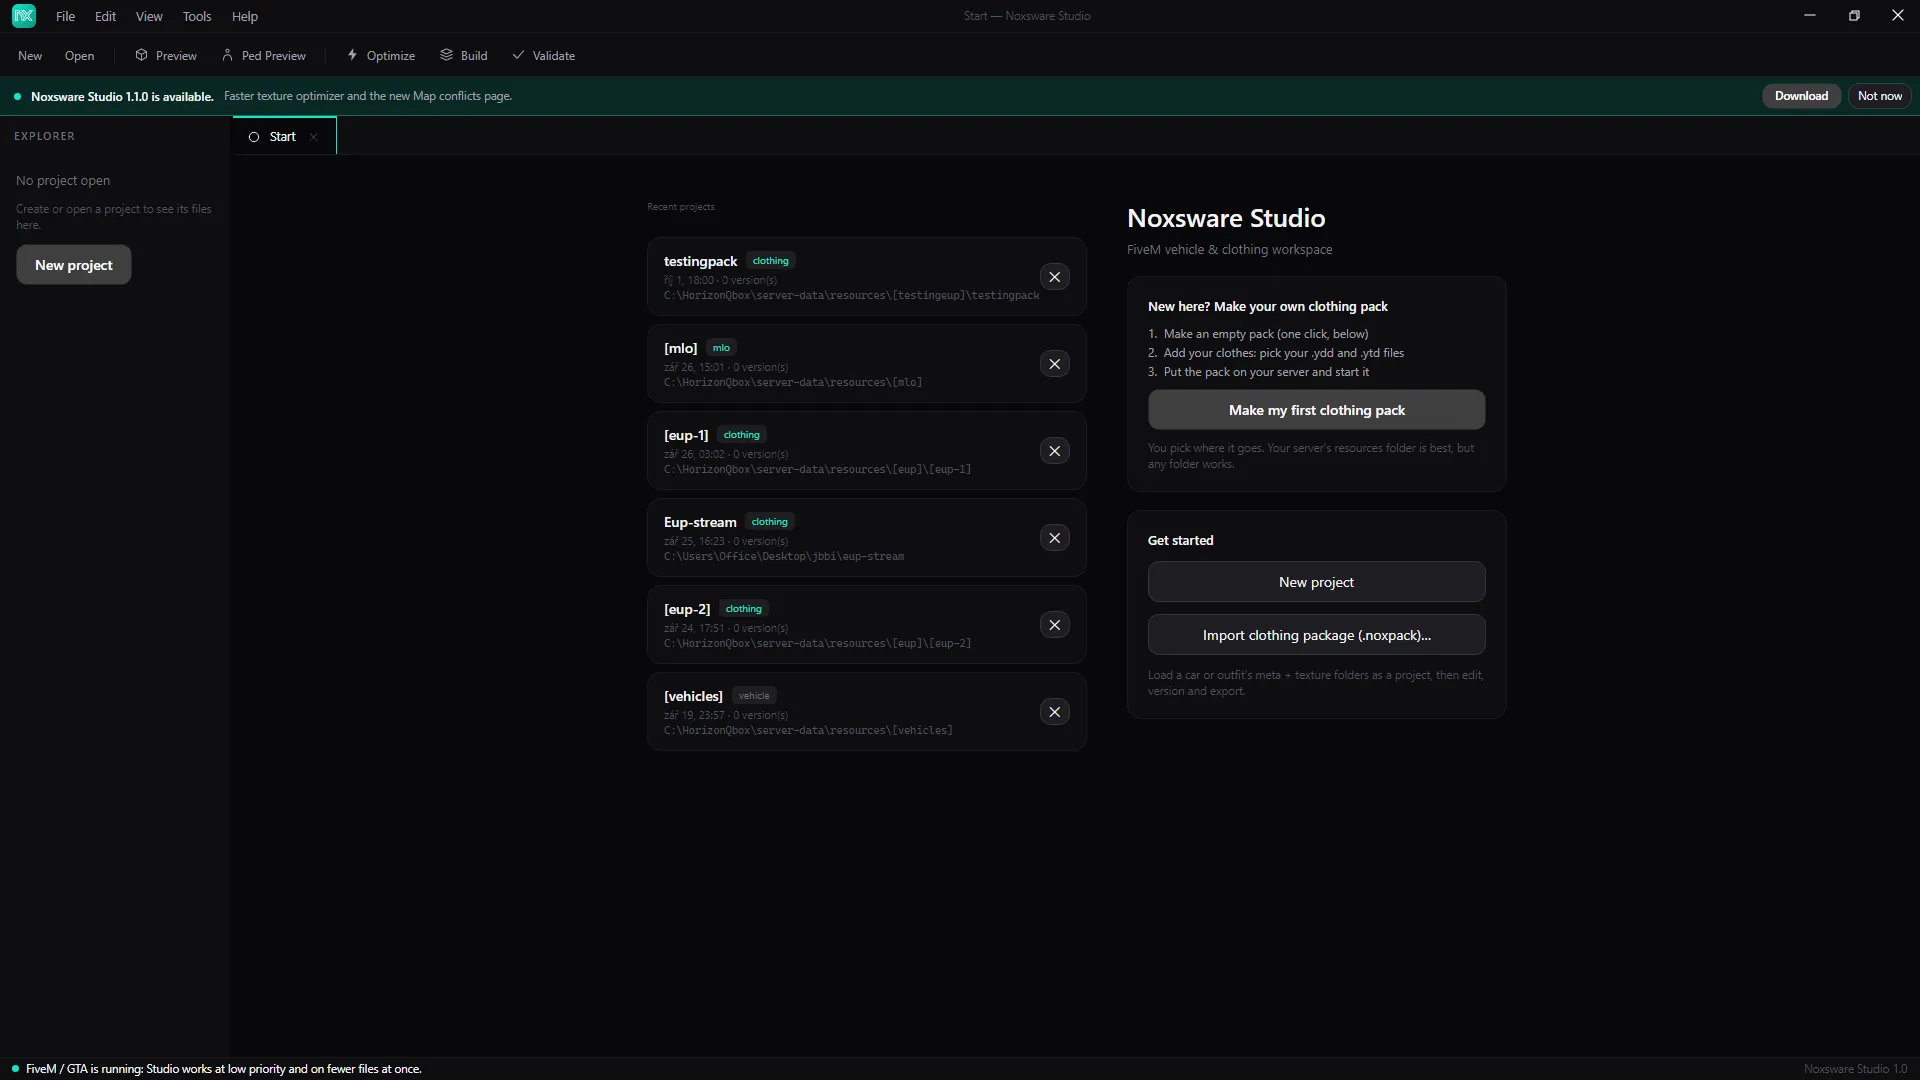Click New project under Get started
Screen dimensions: 1920x1080
point(1316,582)
